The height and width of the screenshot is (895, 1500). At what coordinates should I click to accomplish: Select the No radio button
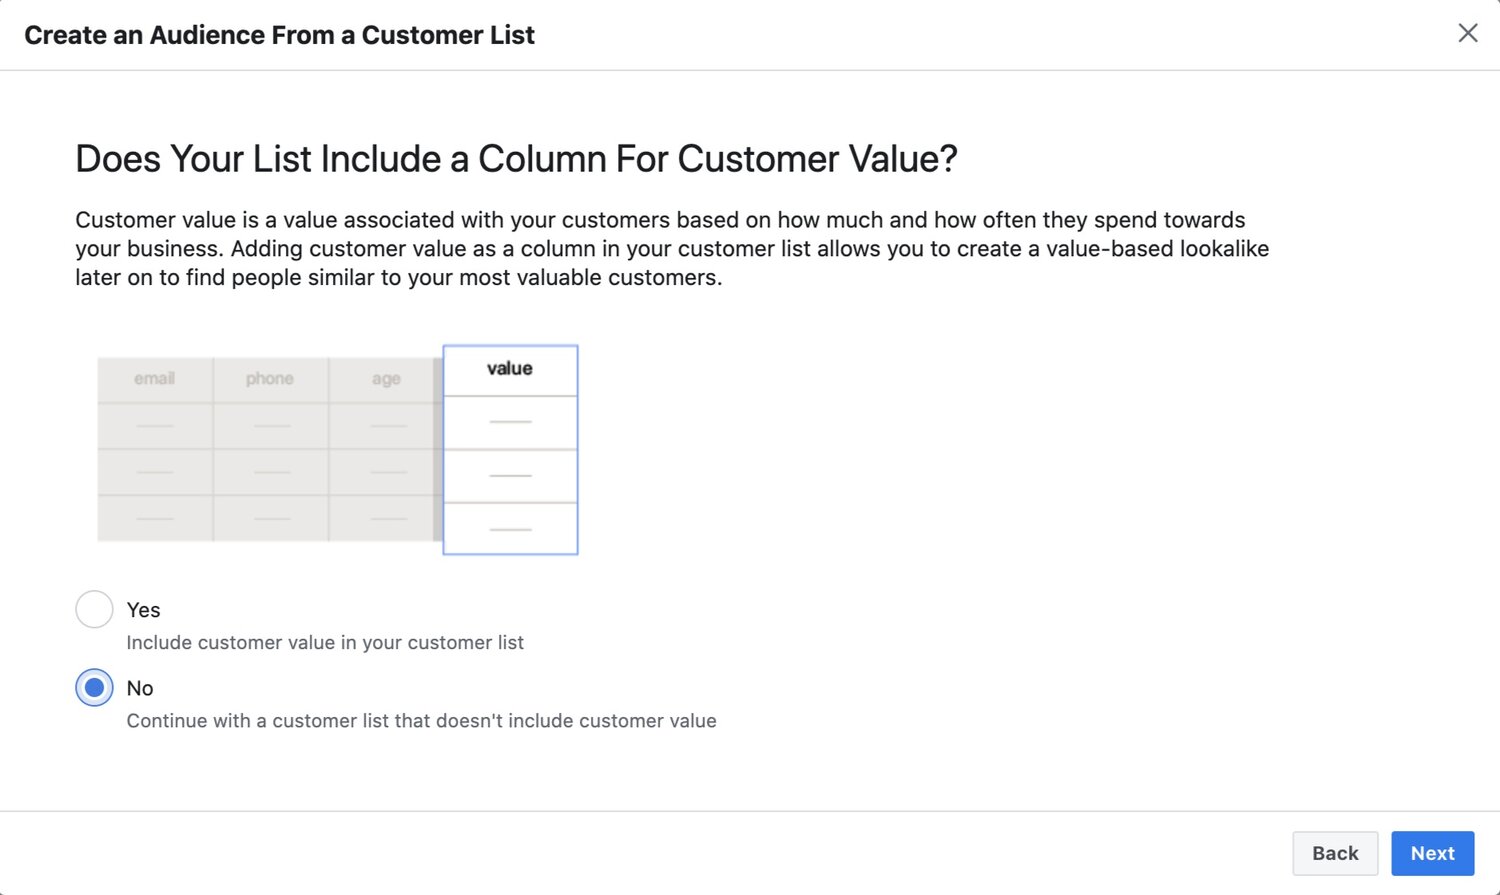tap(94, 688)
